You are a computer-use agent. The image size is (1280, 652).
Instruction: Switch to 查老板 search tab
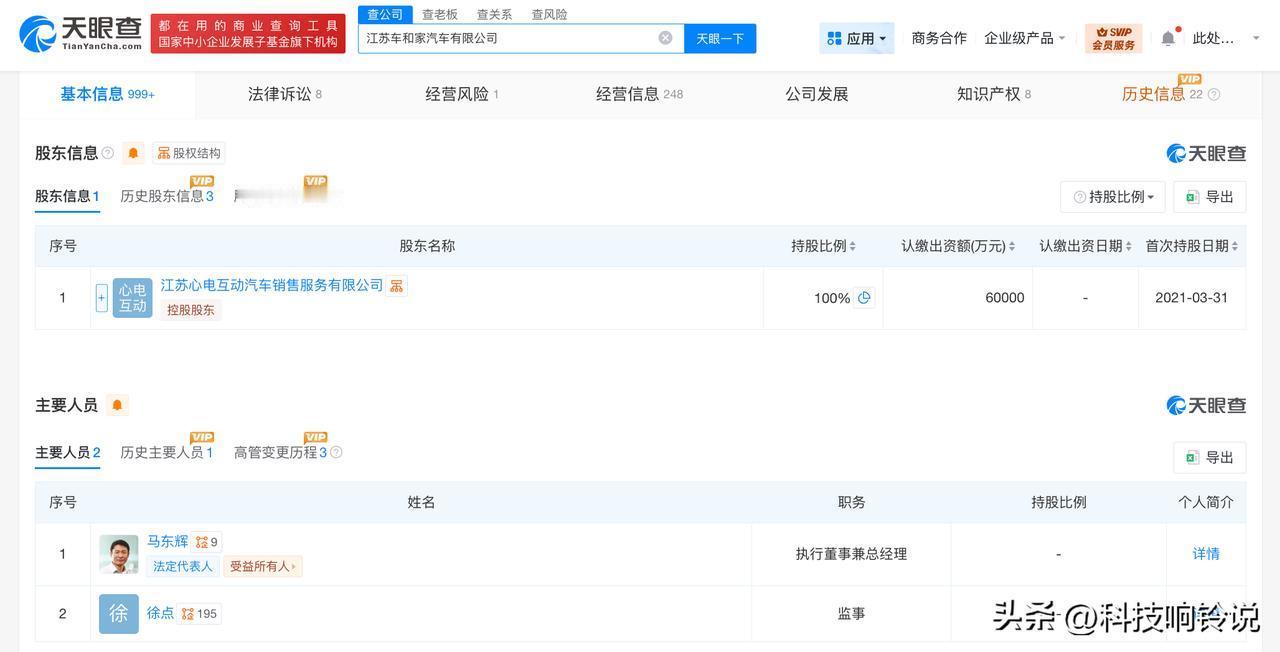click(440, 14)
